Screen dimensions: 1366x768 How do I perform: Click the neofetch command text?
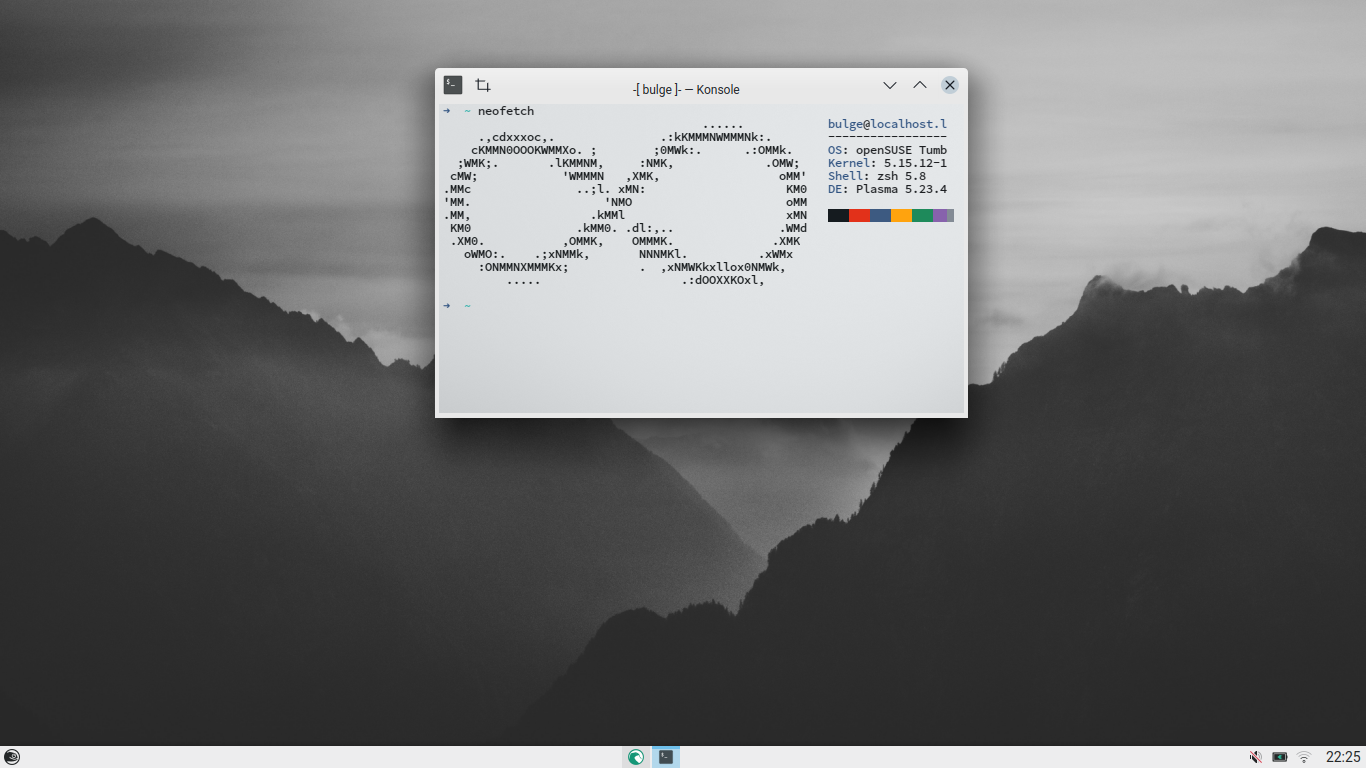pyautogui.click(x=506, y=111)
